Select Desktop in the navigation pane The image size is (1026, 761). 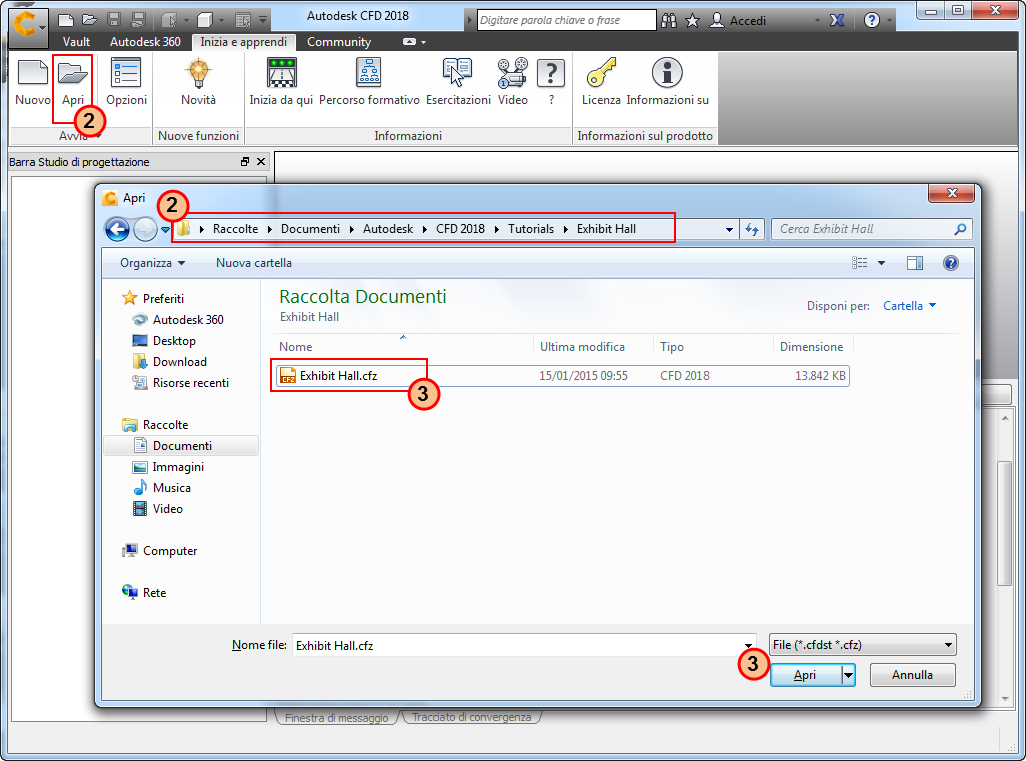(x=174, y=341)
